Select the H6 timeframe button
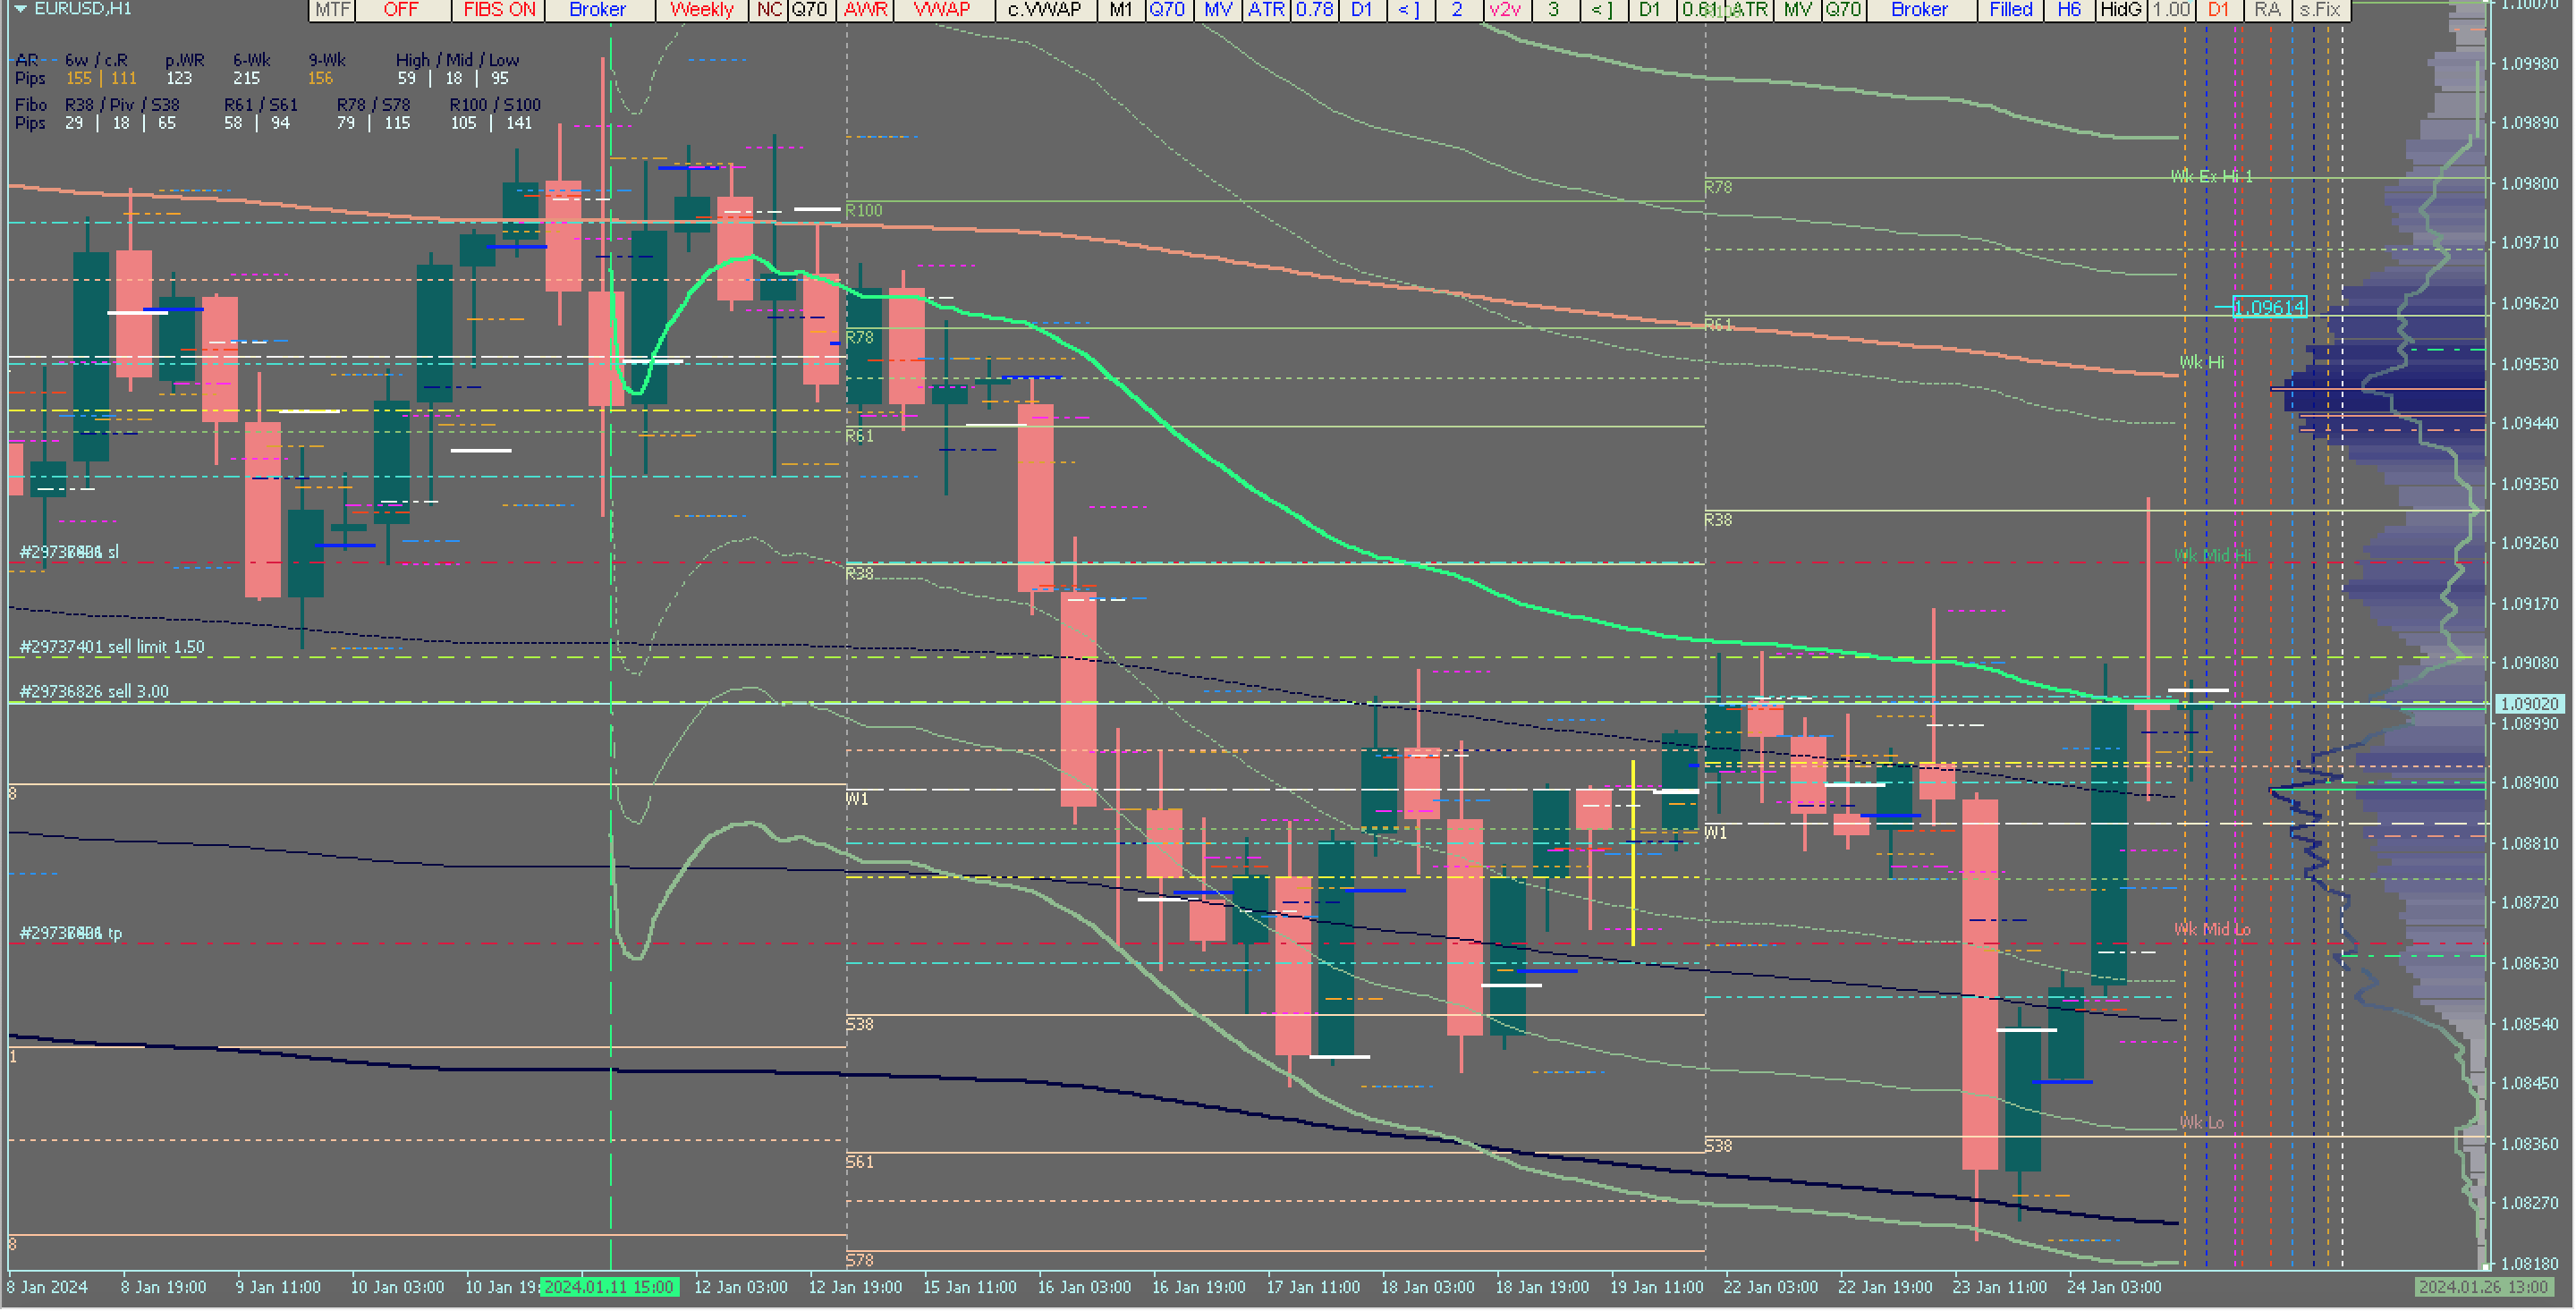2576x1311 pixels. click(2069, 10)
